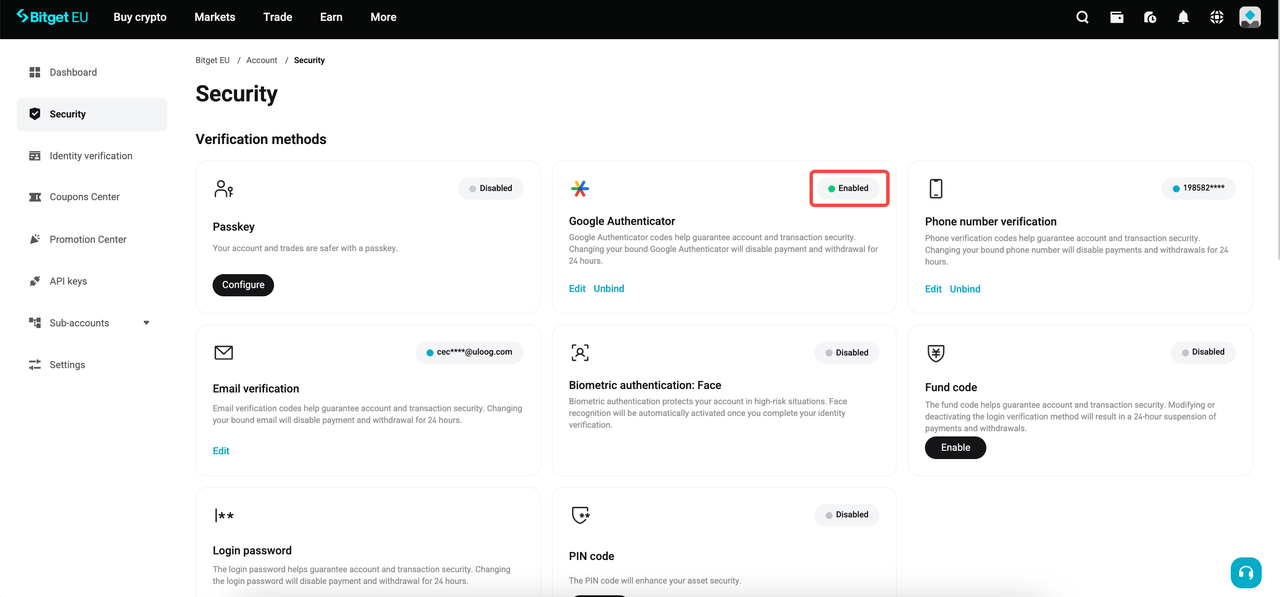Open the profile avatar menu
The width and height of the screenshot is (1280, 597).
pyautogui.click(x=1250, y=17)
